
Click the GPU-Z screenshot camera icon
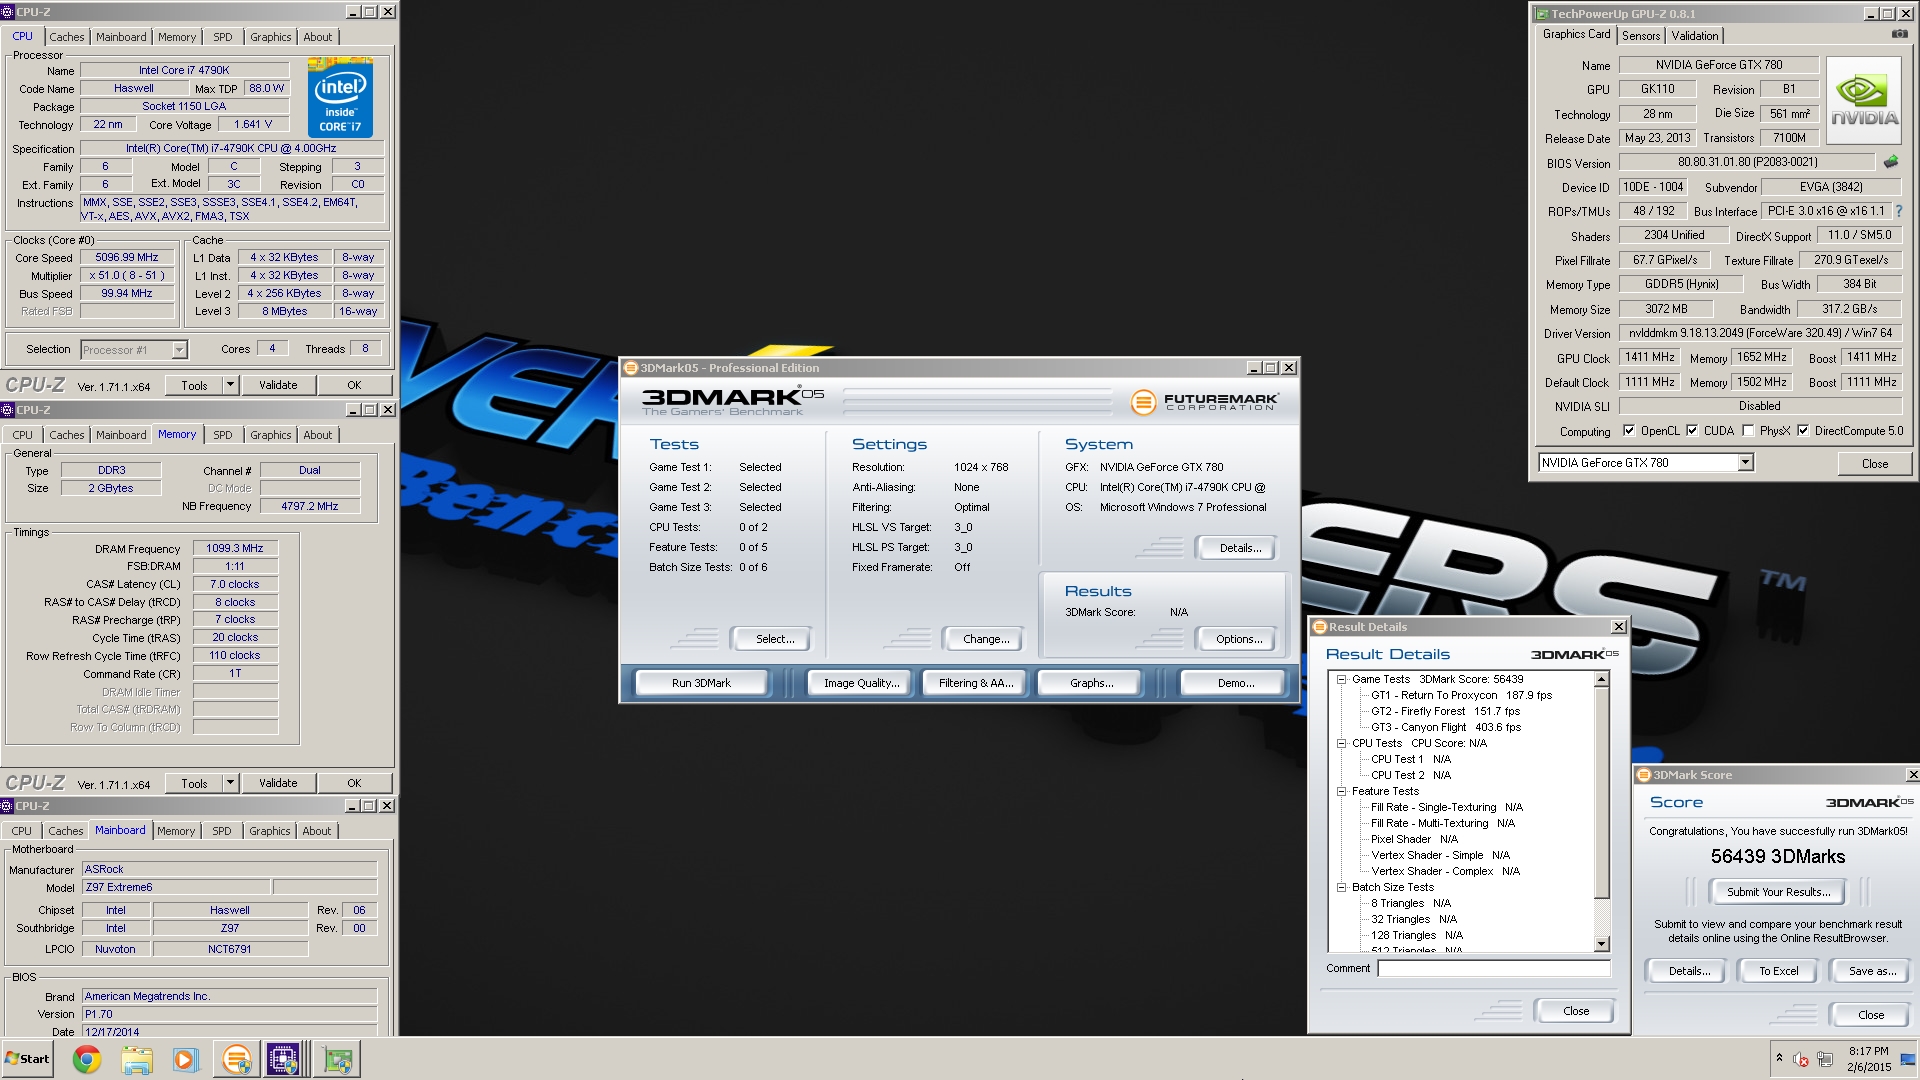tap(1899, 35)
